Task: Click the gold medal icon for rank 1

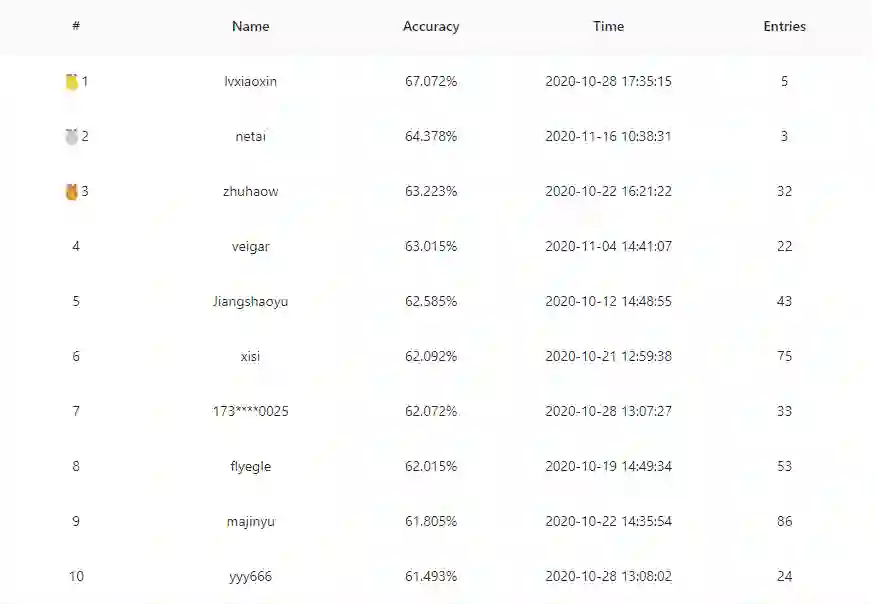Action: [x=71, y=82]
